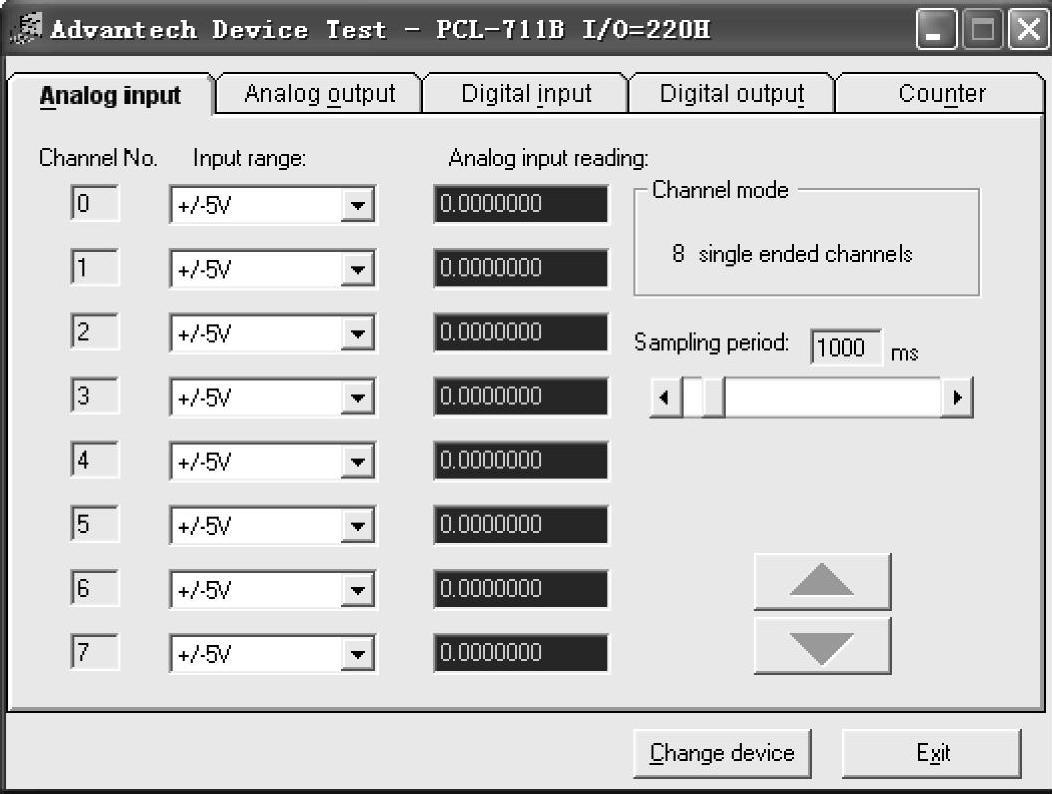Image resolution: width=1052 pixels, height=794 pixels.
Task: Activate the Analog input tab
Action: [111, 95]
